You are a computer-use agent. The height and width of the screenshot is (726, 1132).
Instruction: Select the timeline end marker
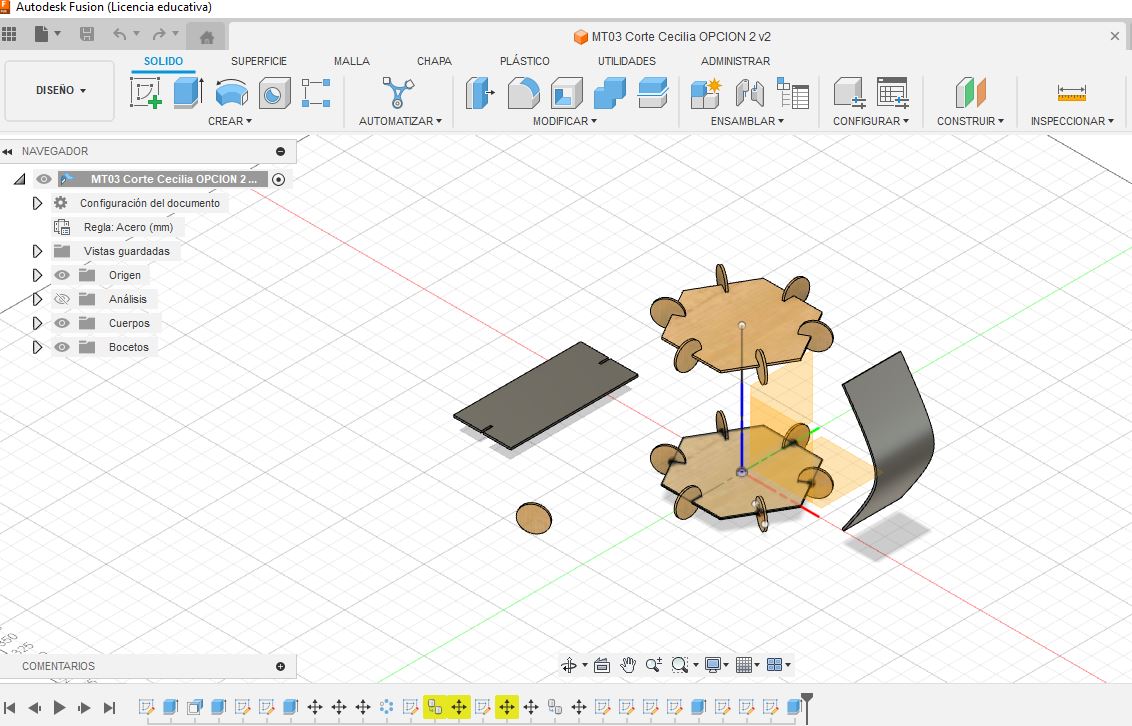tap(807, 706)
